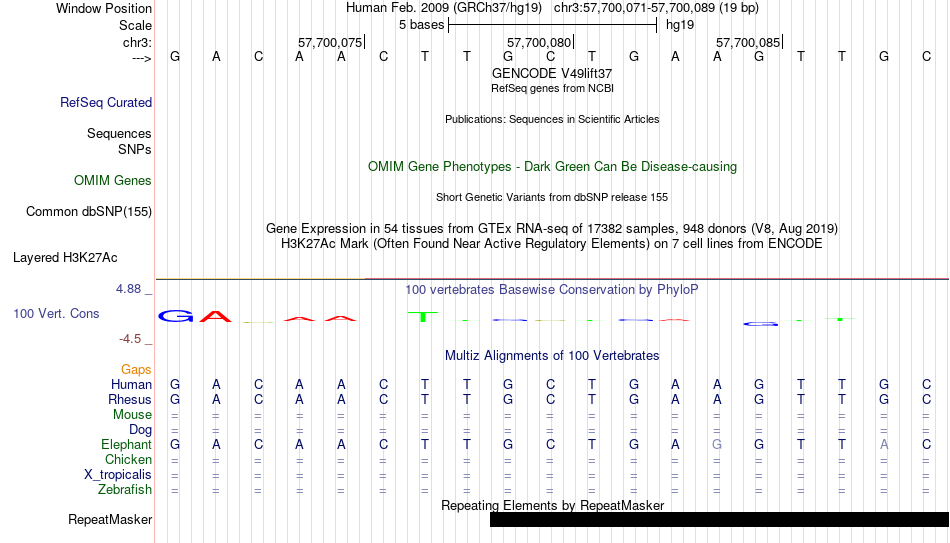The image size is (950, 543).
Task: Click the Chicken alignment row label
Action: [128, 459]
